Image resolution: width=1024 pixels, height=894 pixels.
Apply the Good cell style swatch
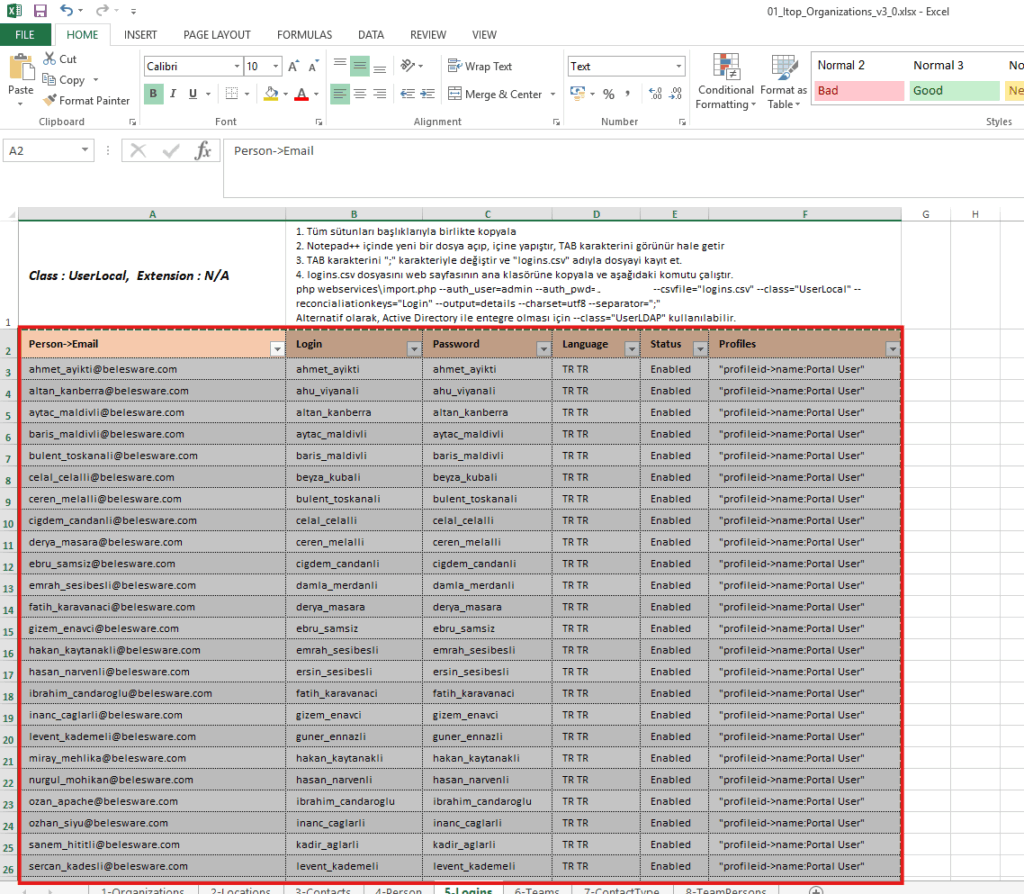coord(954,91)
